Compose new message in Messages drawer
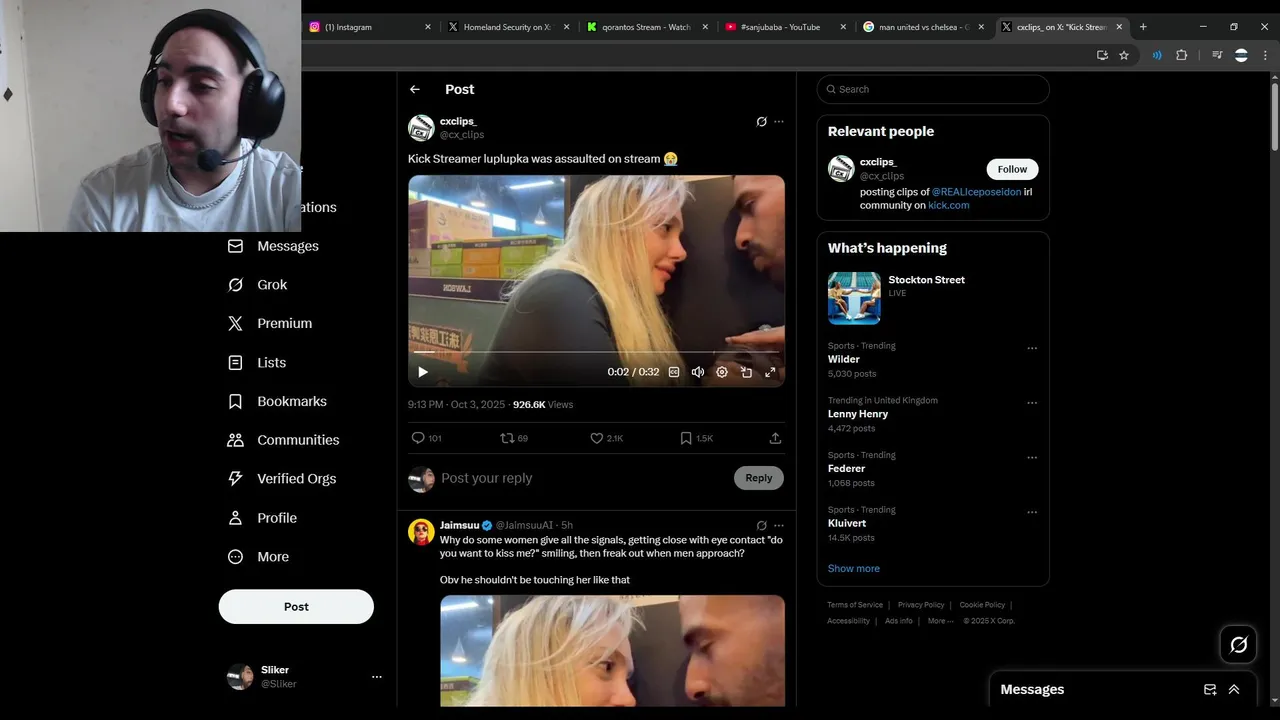 tap(1210, 689)
